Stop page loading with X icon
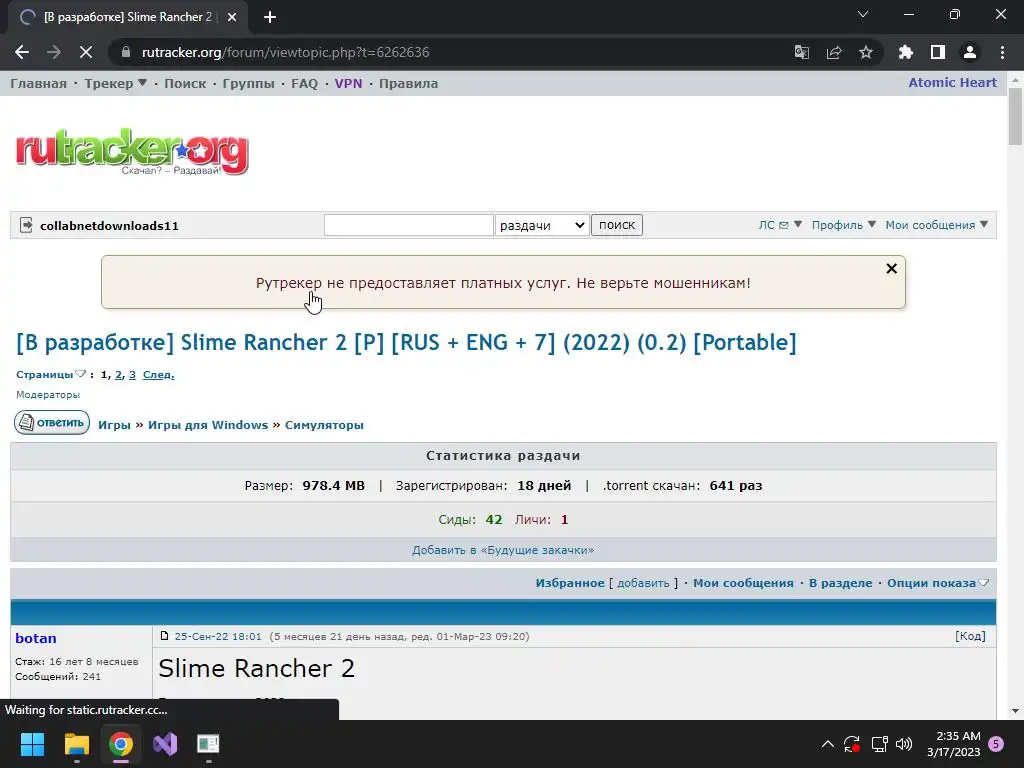This screenshot has height=768, width=1024. (x=86, y=52)
